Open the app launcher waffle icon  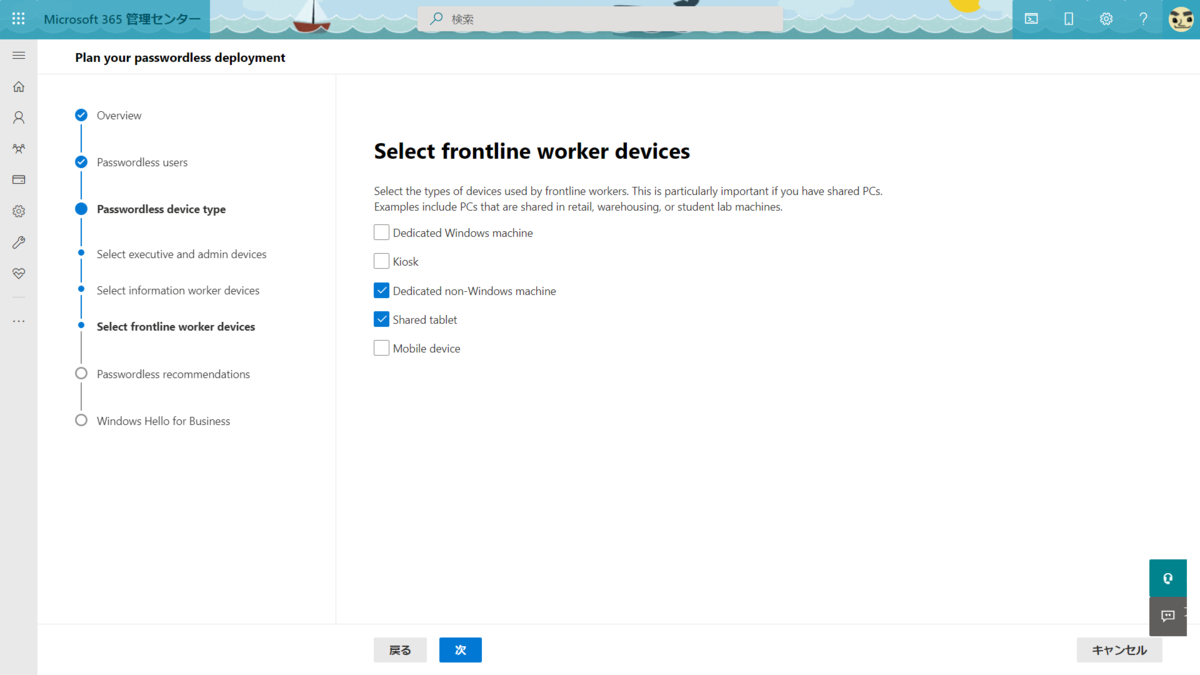(18, 19)
